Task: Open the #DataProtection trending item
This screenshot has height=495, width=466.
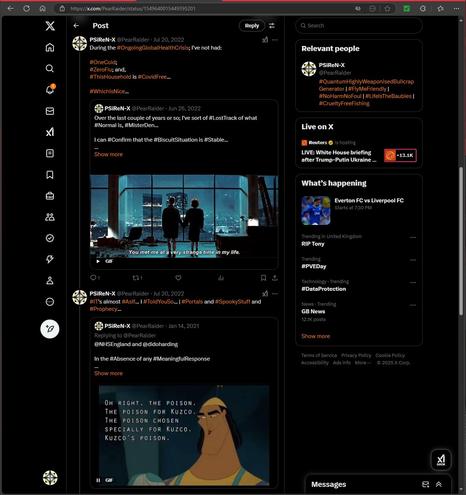Action: coord(359,285)
